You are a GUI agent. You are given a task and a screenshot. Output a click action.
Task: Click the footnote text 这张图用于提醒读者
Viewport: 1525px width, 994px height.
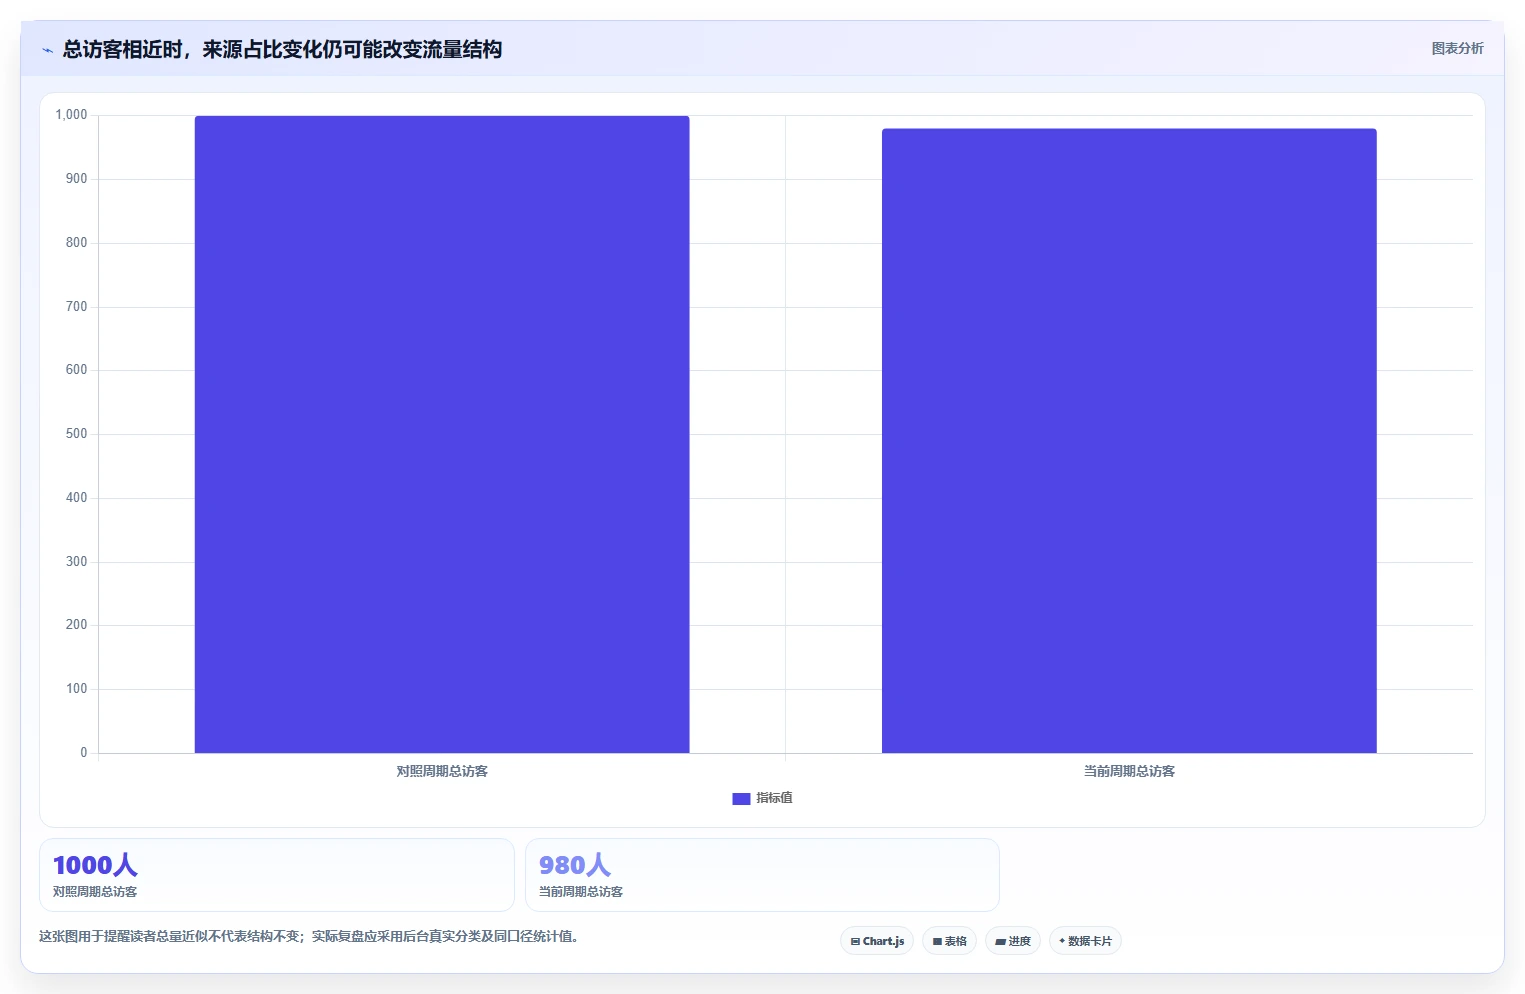point(308,936)
